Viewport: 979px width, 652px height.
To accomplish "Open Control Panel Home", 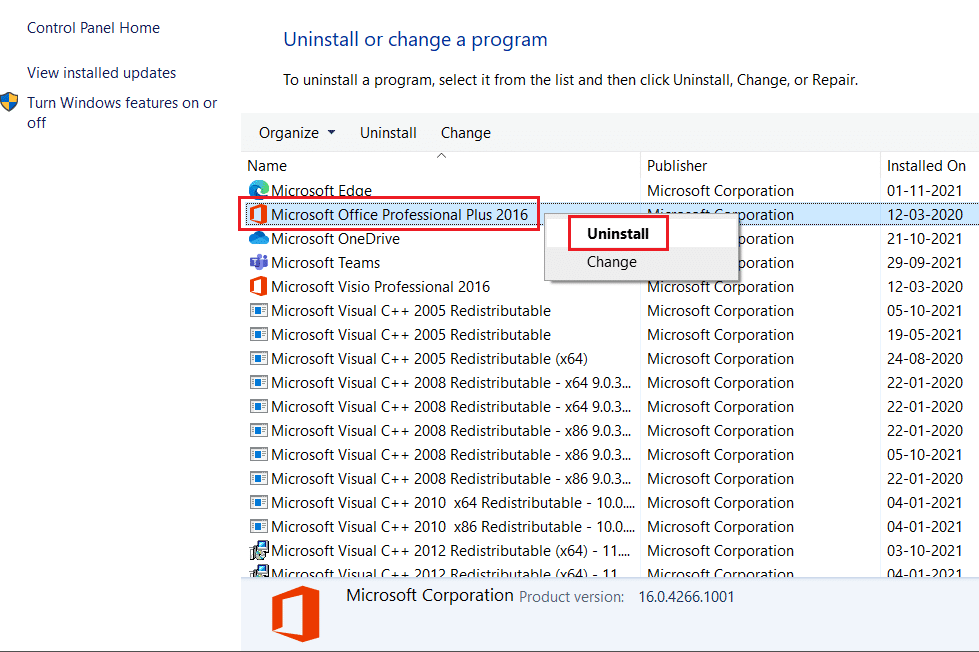I will pos(93,28).
